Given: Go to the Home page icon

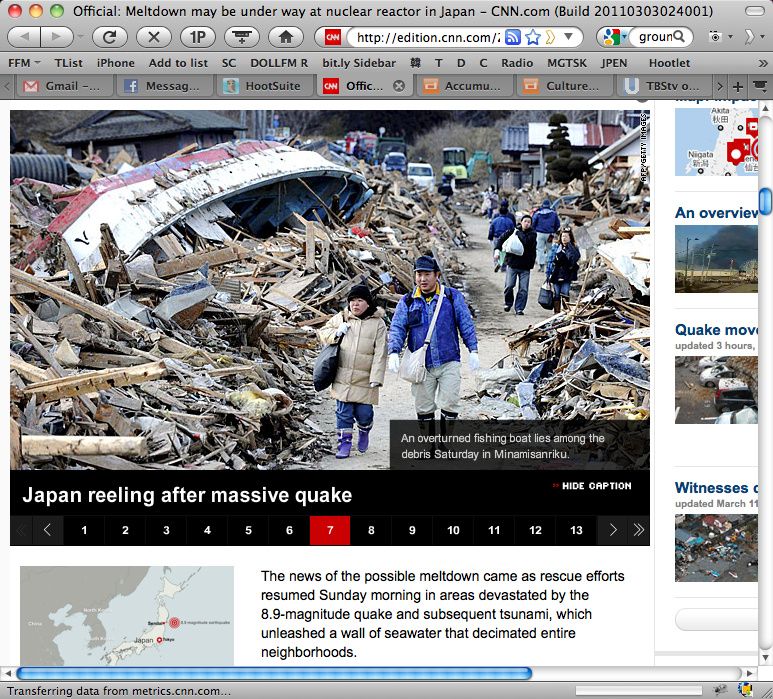Looking at the screenshot, I should coord(285,37).
